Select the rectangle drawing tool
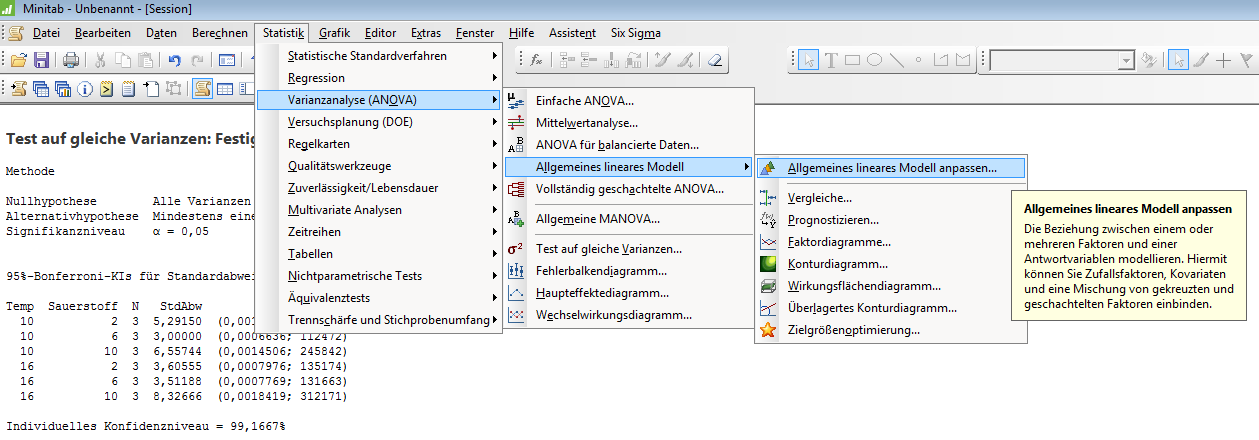Viewport: 1259px width, 440px height. 853,60
